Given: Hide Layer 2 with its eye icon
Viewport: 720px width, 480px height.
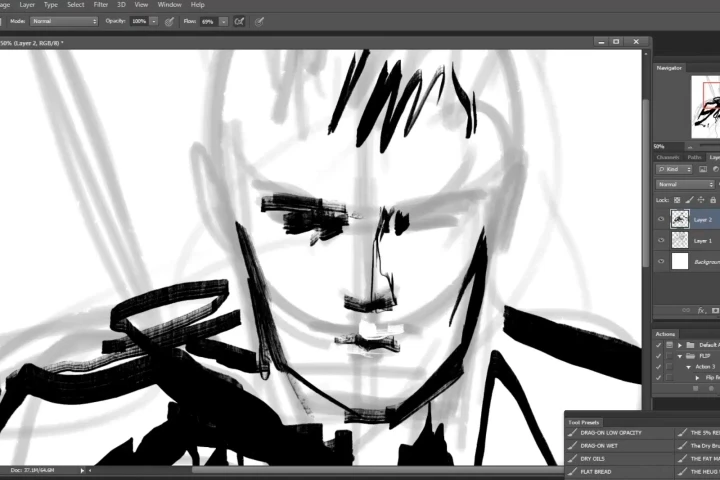Looking at the screenshot, I should (661, 220).
